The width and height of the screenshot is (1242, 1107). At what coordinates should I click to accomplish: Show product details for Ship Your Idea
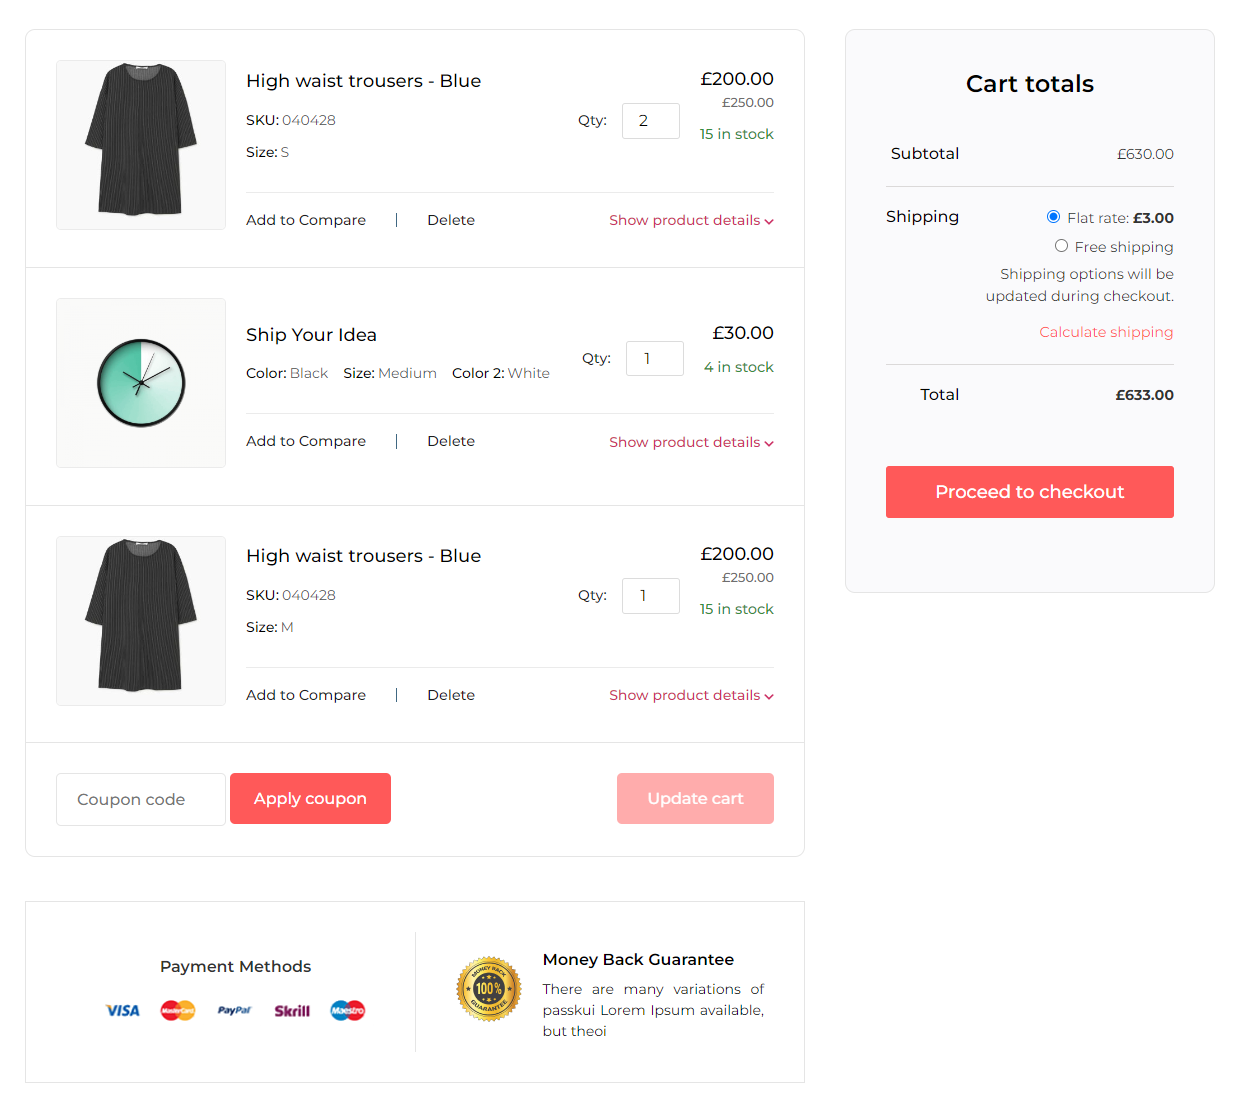pos(691,443)
